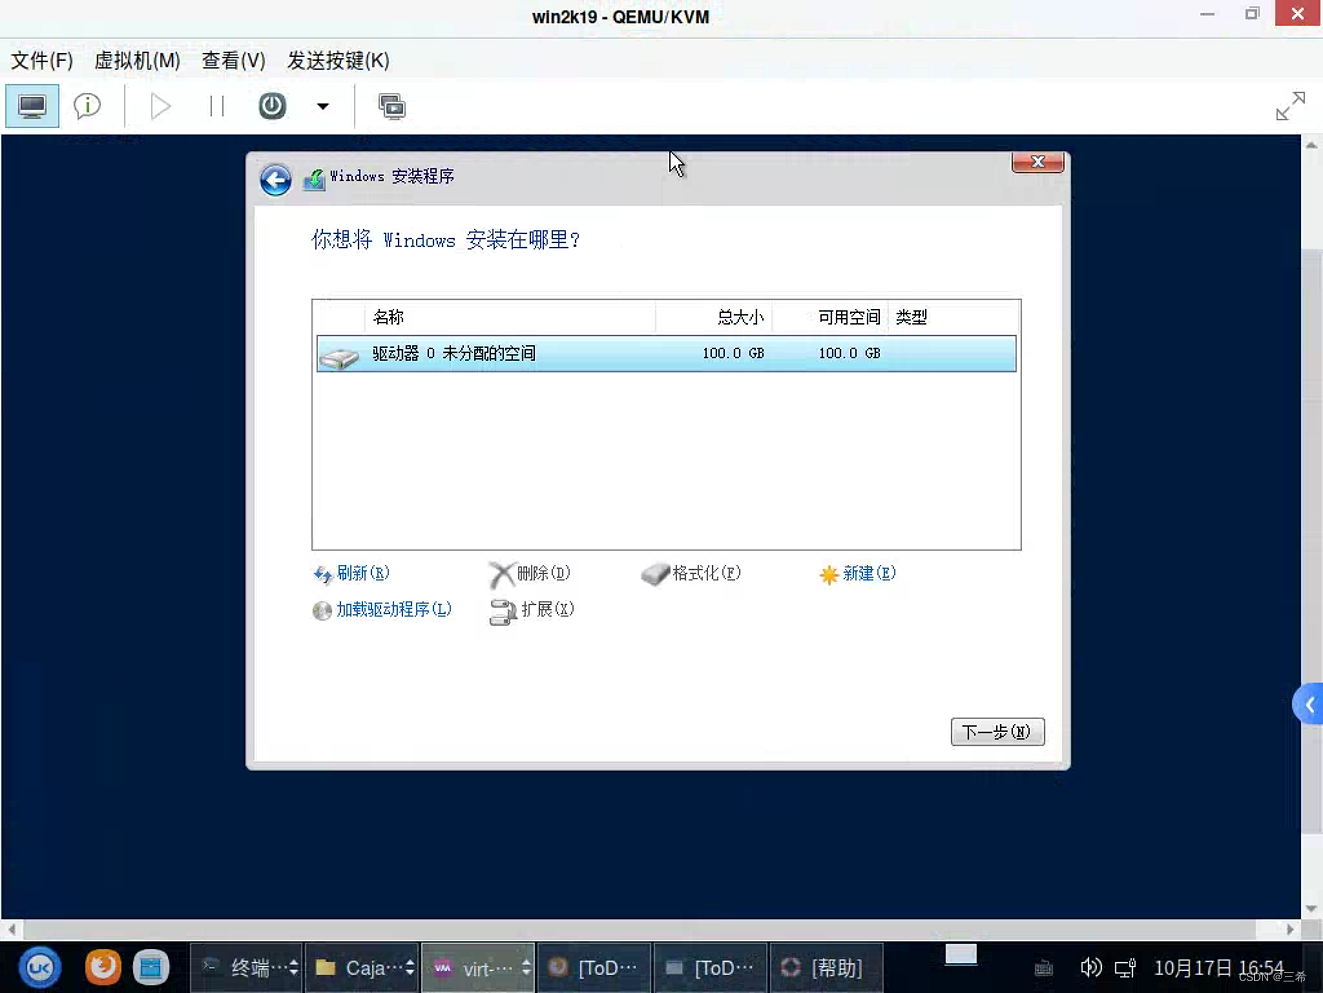This screenshot has height=993, width=1323.
Task: Click the blue side panel chevron arrow
Action: (x=1308, y=705)
